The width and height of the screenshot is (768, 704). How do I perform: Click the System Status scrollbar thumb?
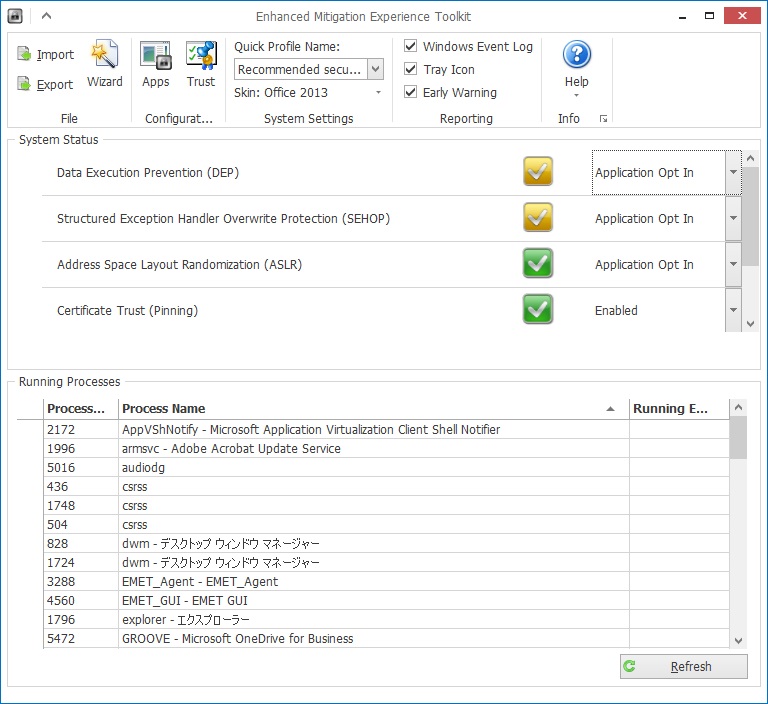pyautogui.click(x=750, y=217)
